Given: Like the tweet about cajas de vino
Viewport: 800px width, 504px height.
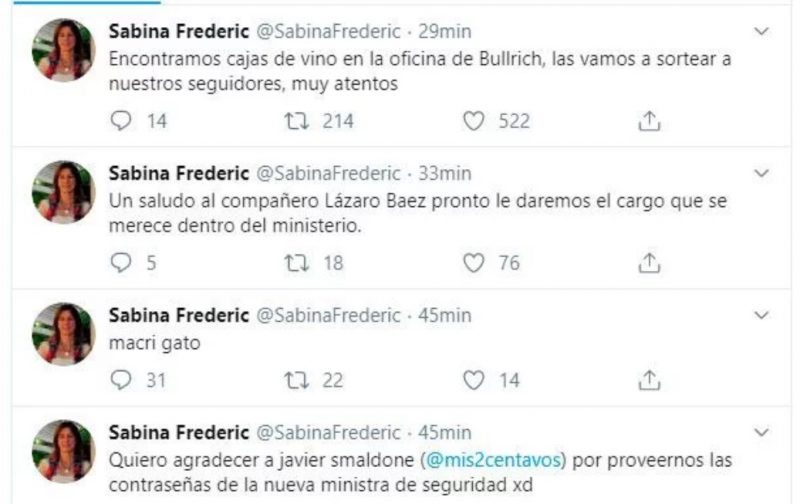Looking at the screenshot, I should [474, 121].
